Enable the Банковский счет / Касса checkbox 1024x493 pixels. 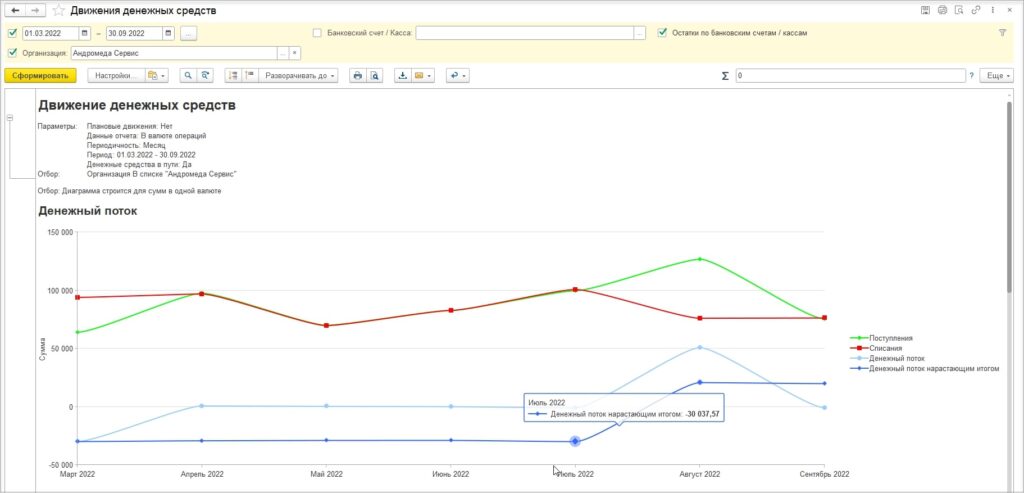tap(317, 33)
